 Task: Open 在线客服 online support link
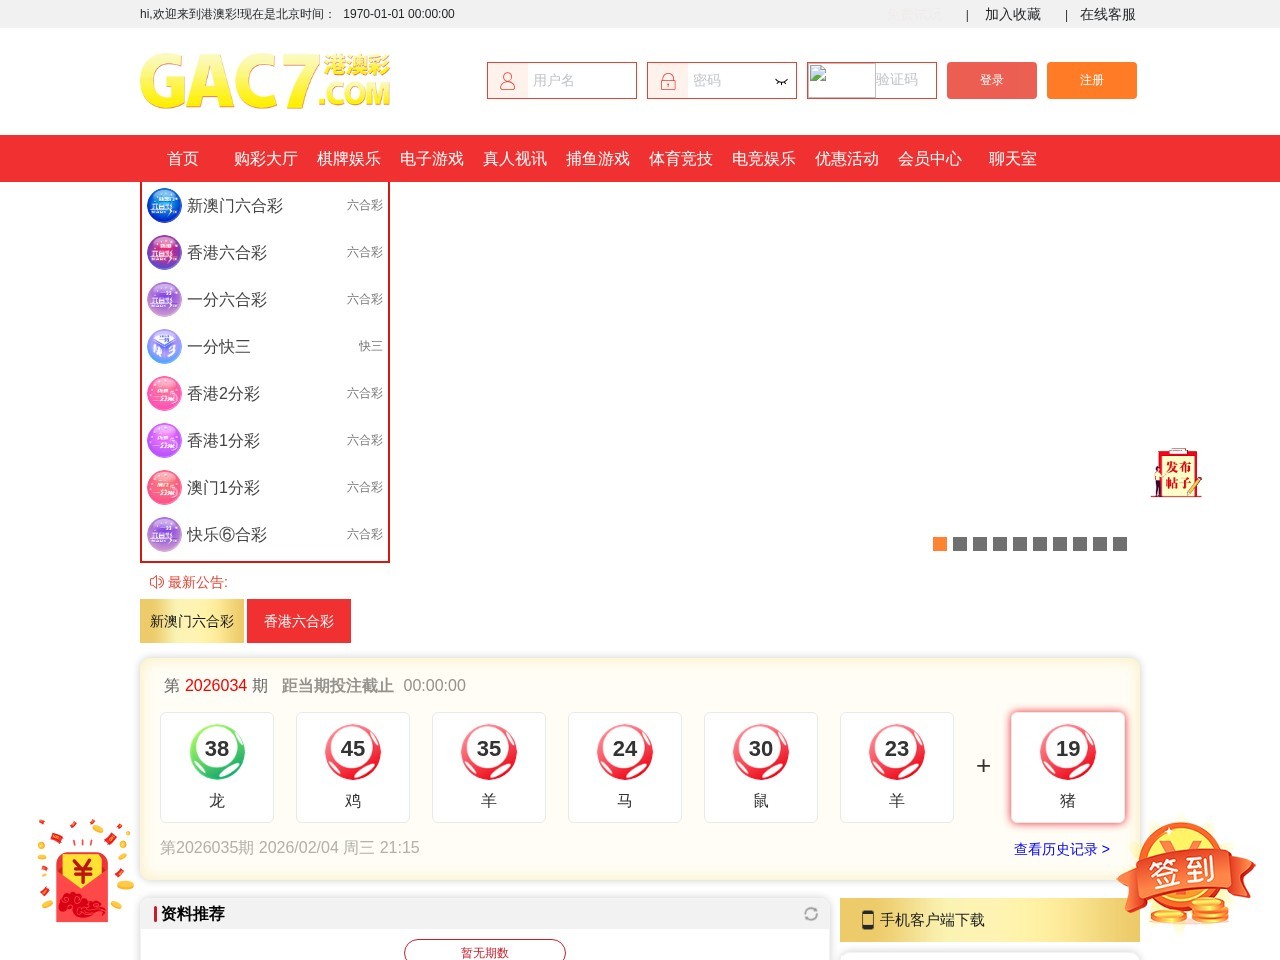[x=1108, y=14]
